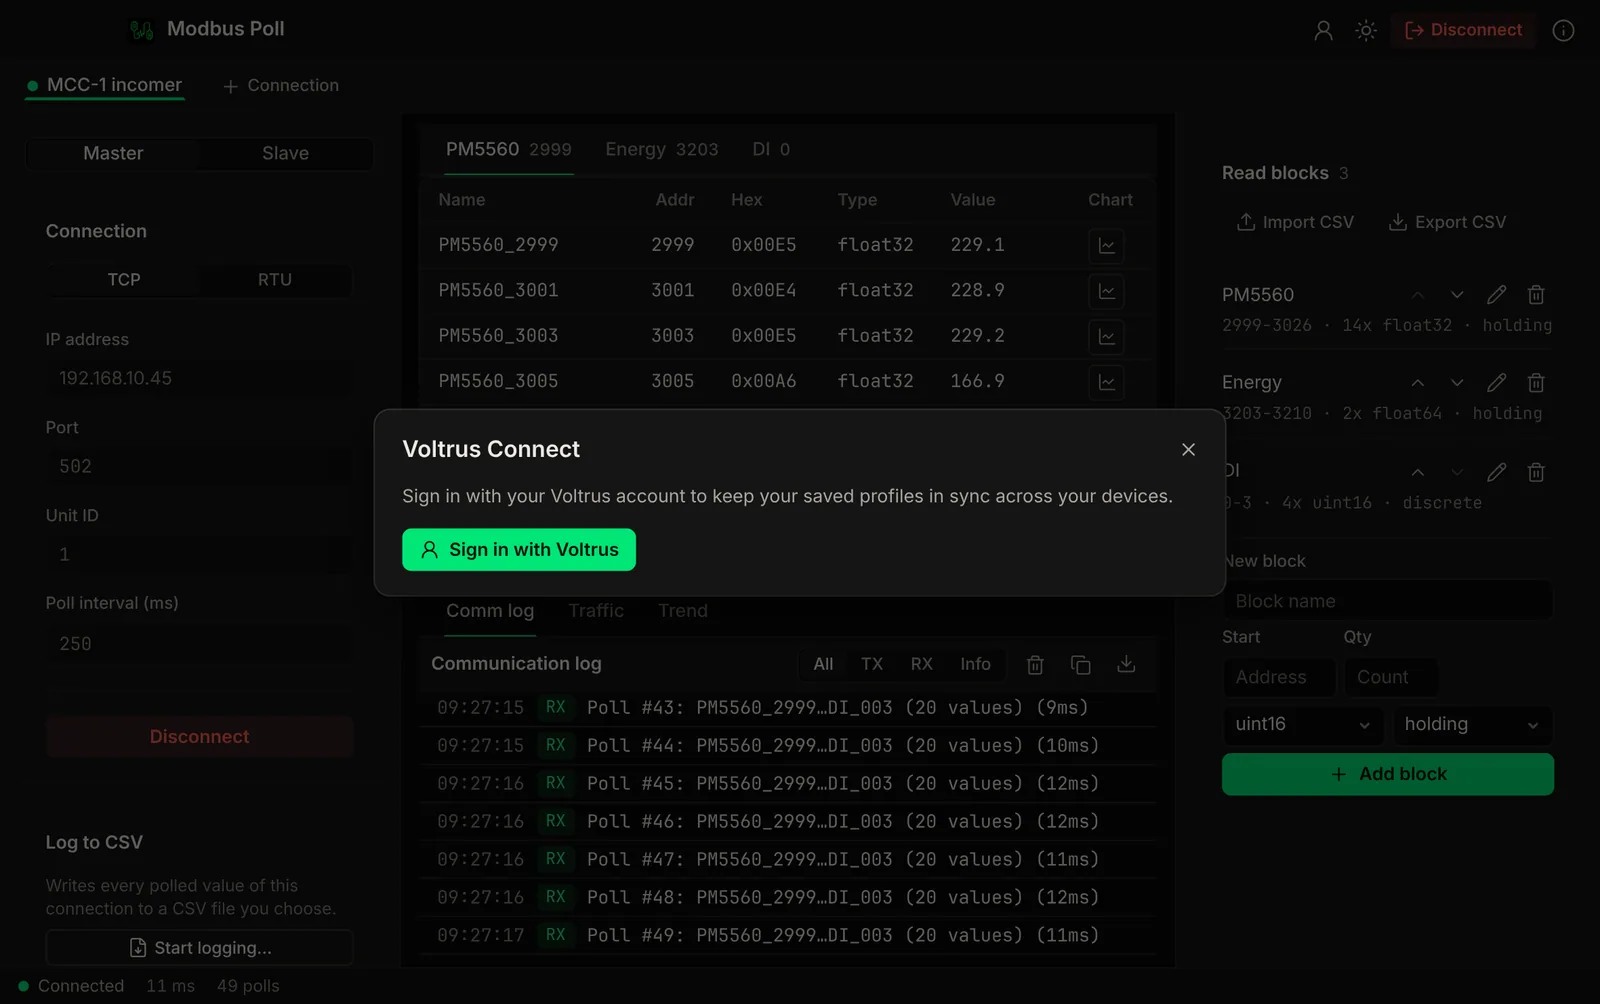Viewport: 1600px width, 1004px height.
Task: Open chart for PM5560_2999 row
Action: pos(1107,246)
